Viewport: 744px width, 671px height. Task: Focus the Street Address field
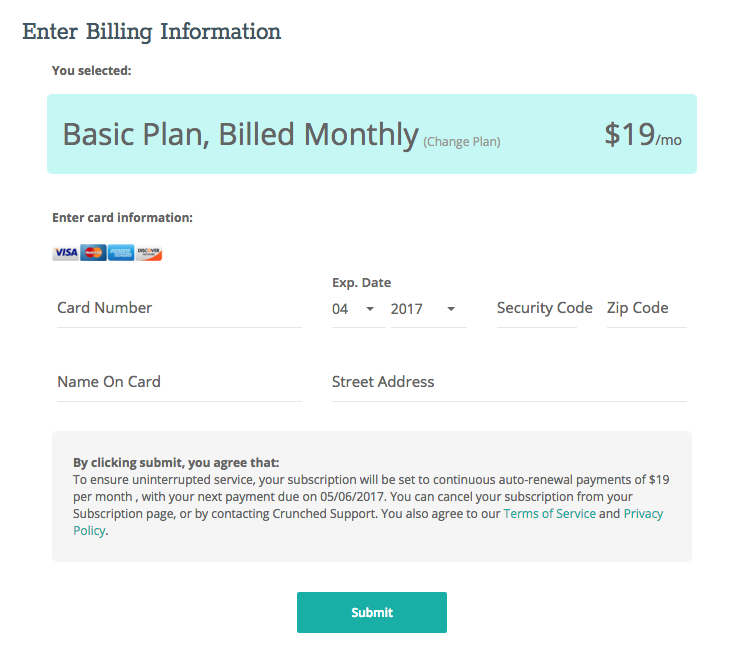click(x=509, y=382)
